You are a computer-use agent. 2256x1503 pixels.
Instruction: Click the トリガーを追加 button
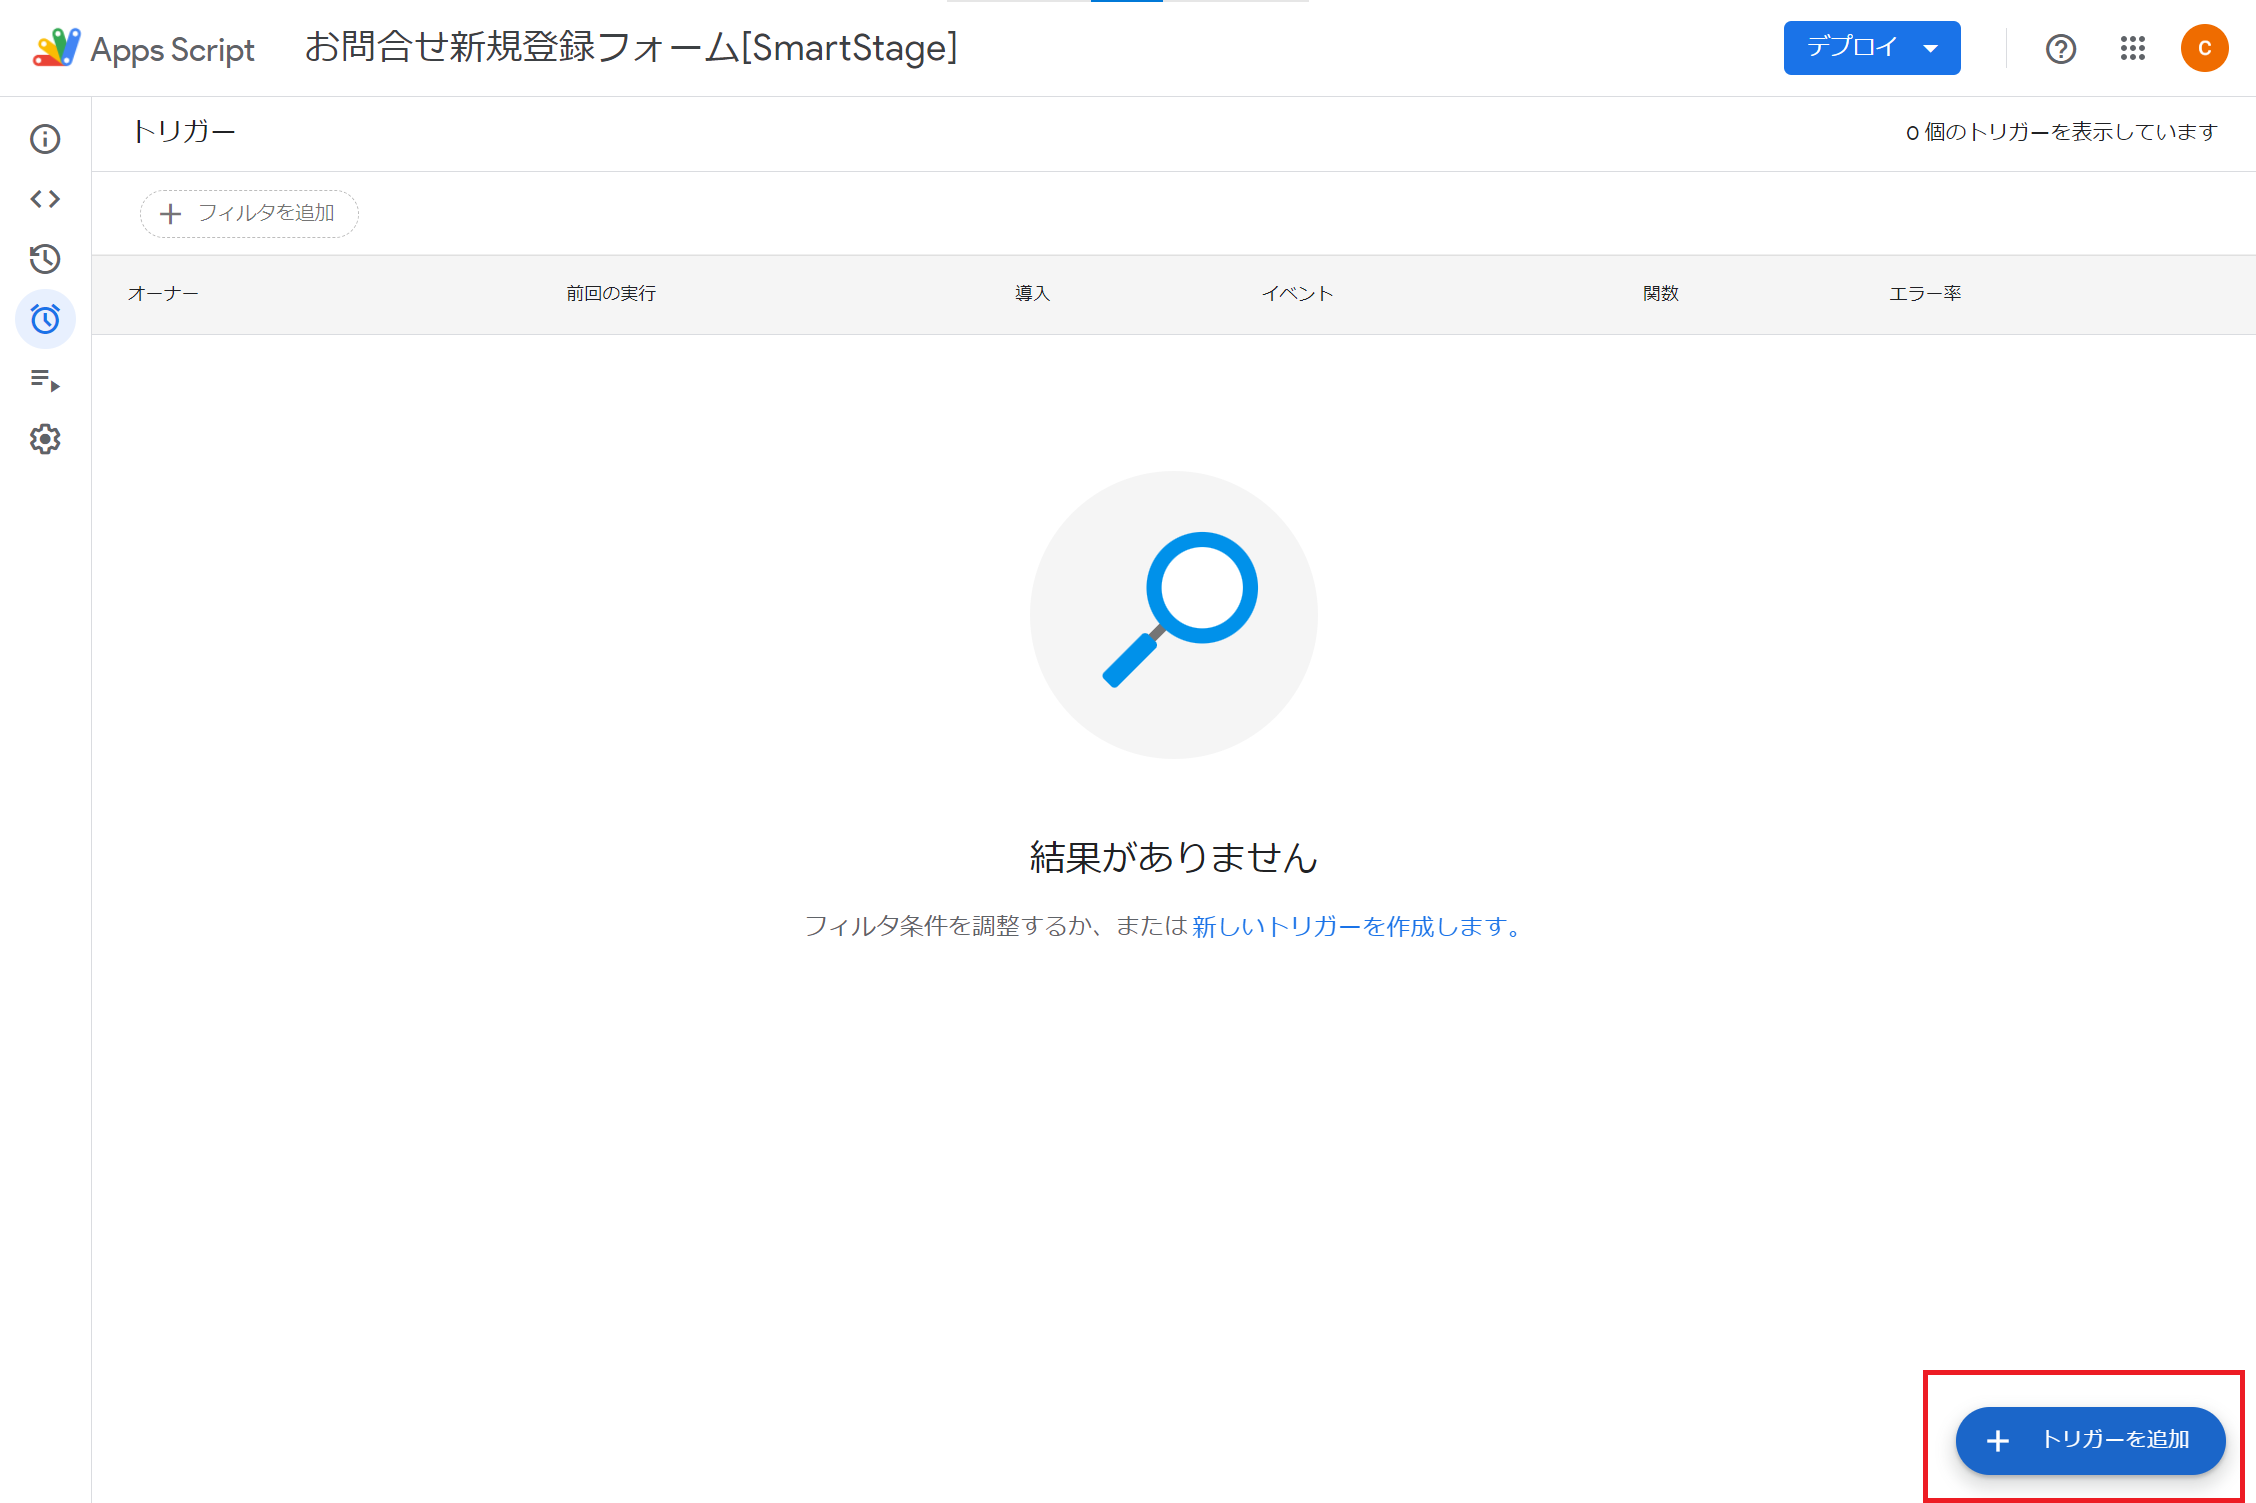pos(2090,1440)
